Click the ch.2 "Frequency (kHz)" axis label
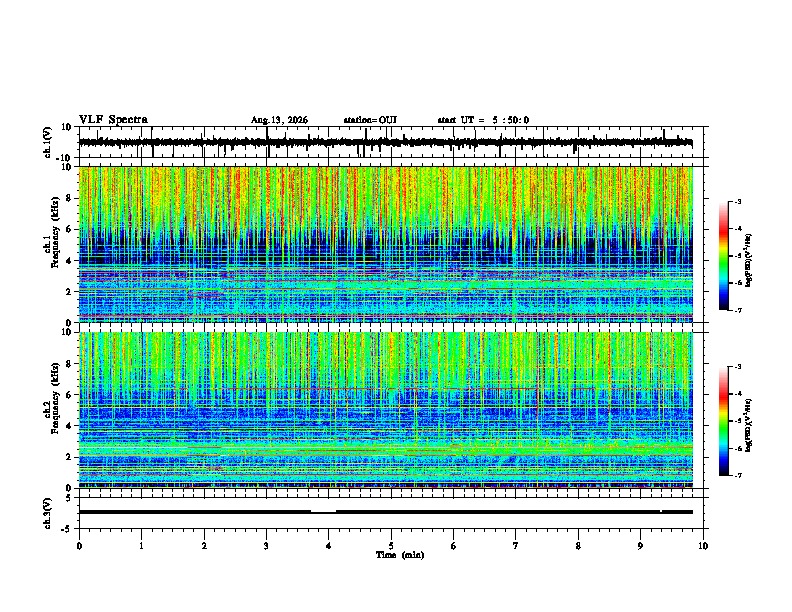This screenshot has width=792, height=612. click(x=55, y=398)
